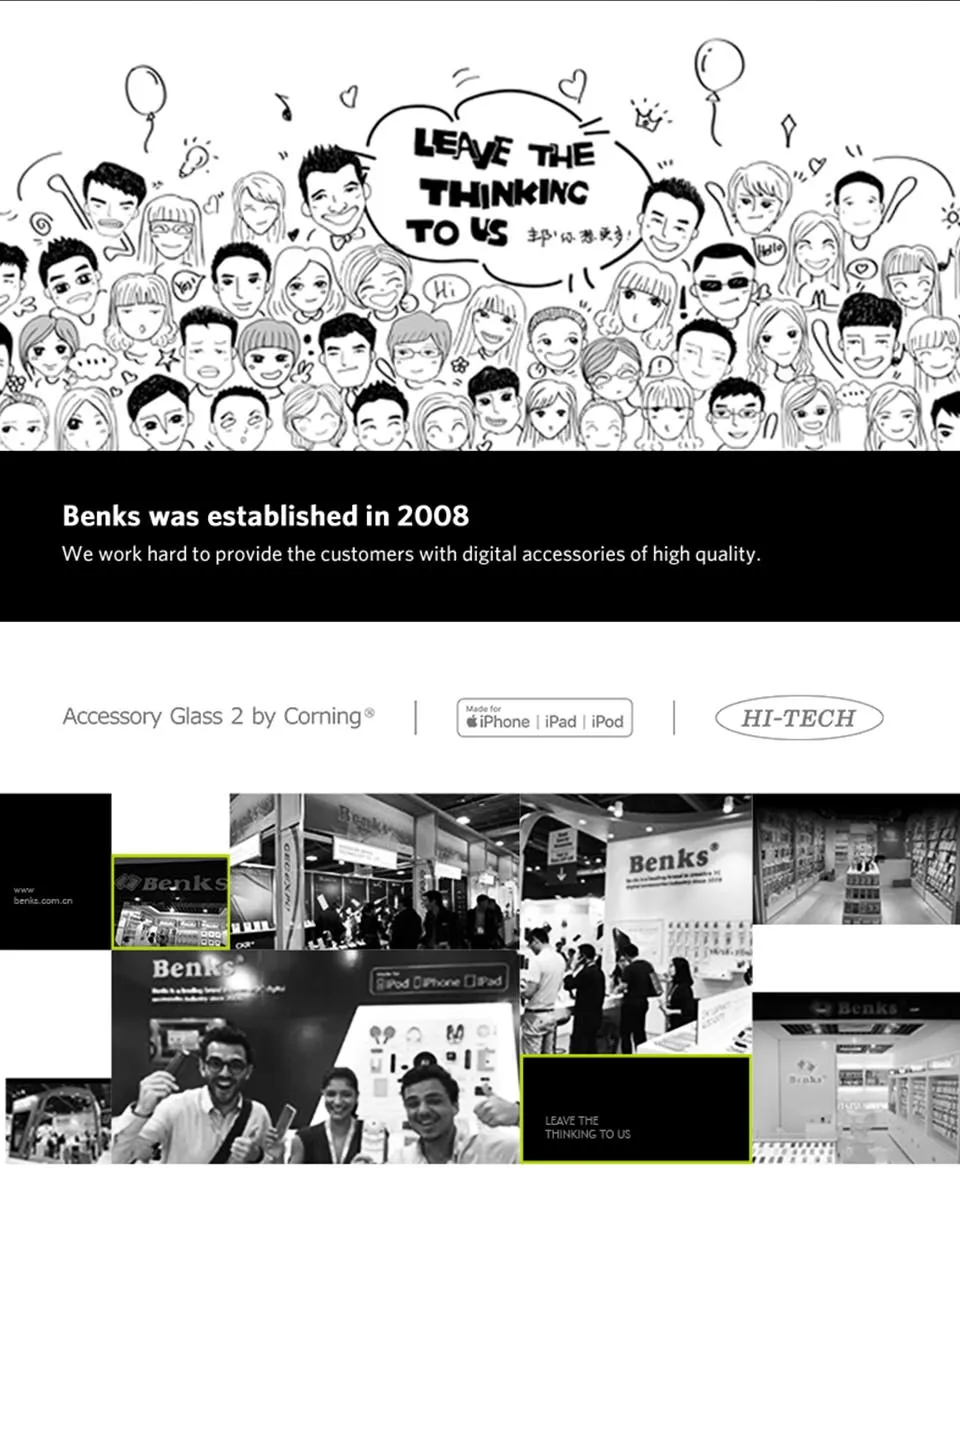Click the Made for iPhone iPad iPod badge
This screenshot has height=1431, width=960.
[x=545, y=718]
